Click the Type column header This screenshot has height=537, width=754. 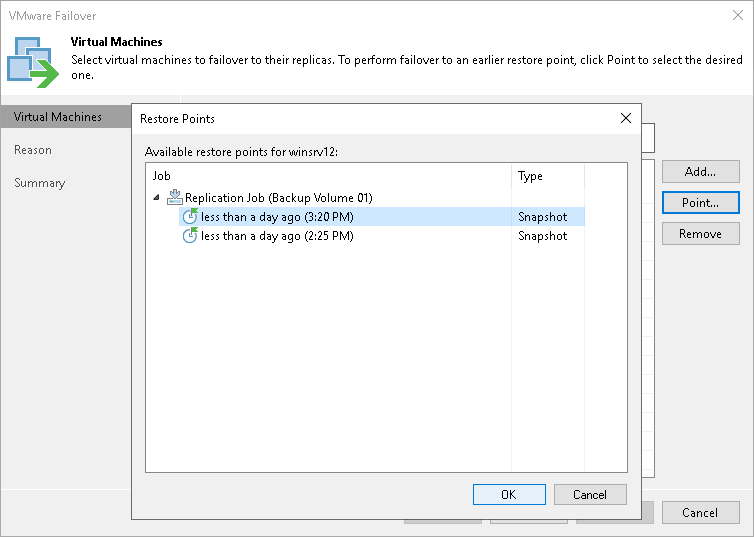pyautogui.click(x=530, y=176)
